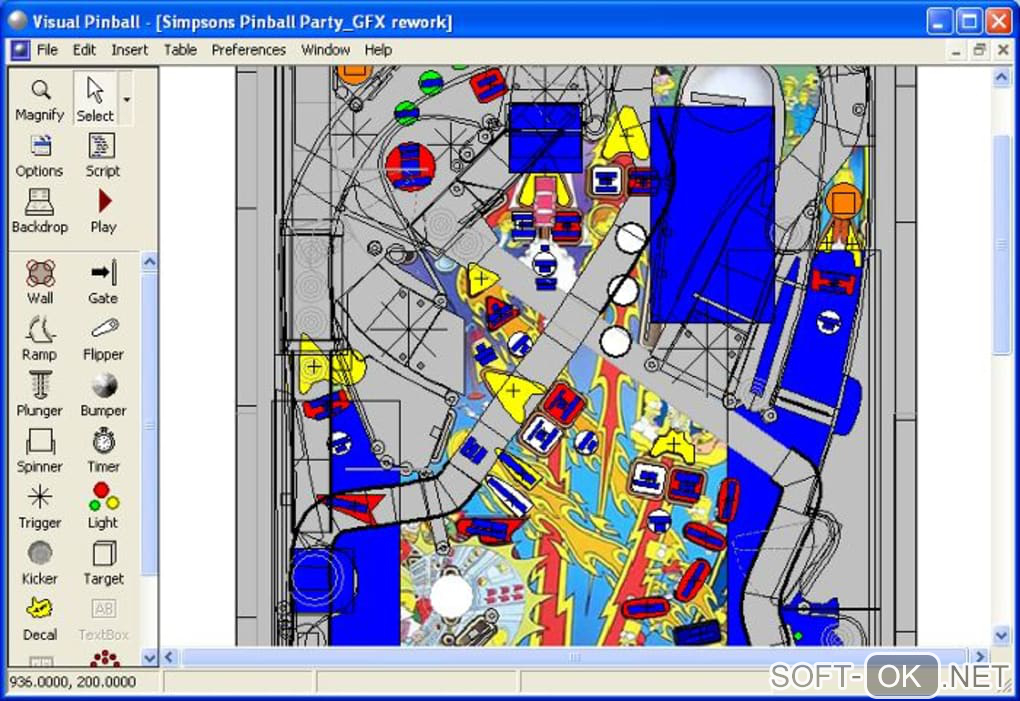Click the document icon left of File
Screen dimensions: 1020x701
coord(20,50)
